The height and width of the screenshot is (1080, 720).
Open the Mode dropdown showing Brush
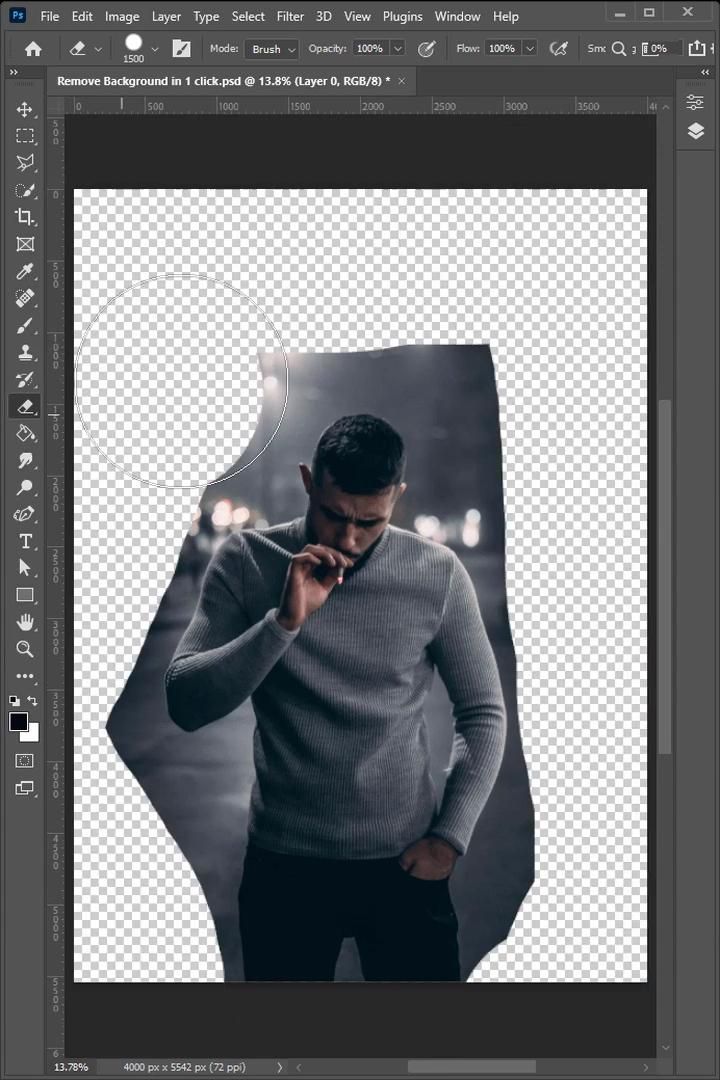(x=271, y=49)
